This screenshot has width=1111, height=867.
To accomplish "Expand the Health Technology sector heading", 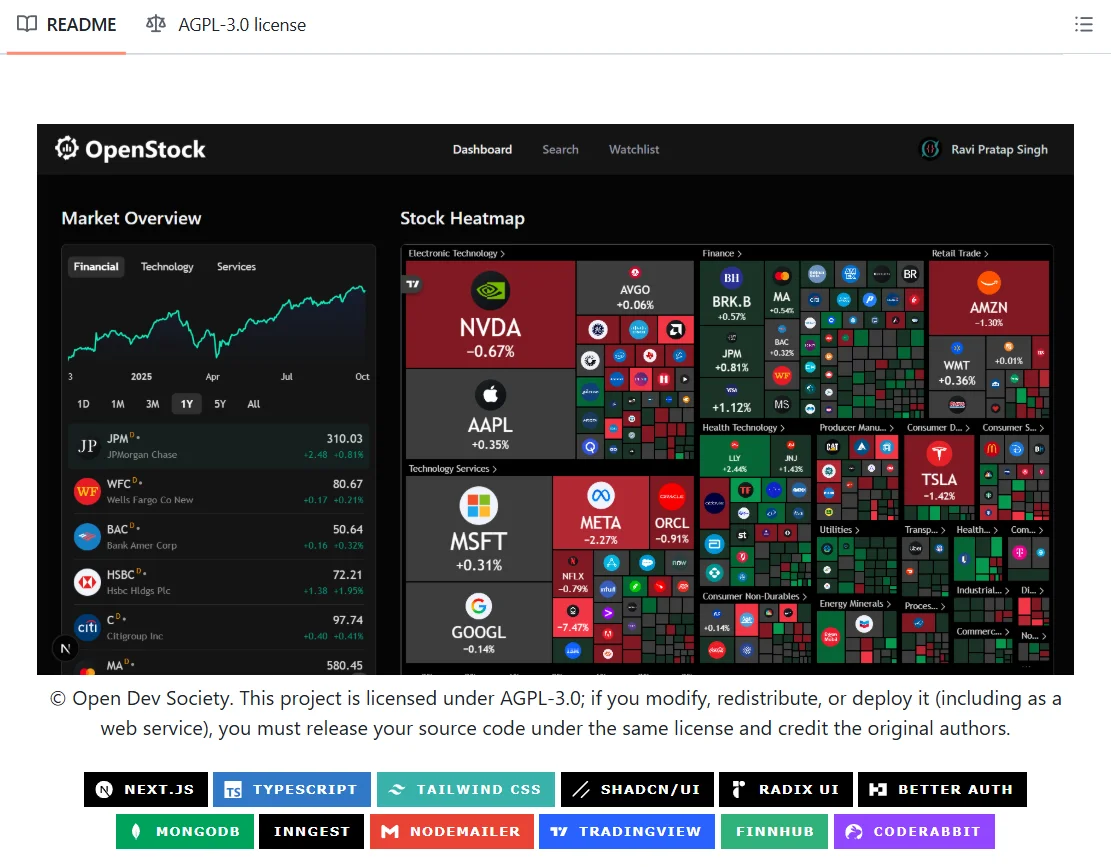I will pos(743,428).
